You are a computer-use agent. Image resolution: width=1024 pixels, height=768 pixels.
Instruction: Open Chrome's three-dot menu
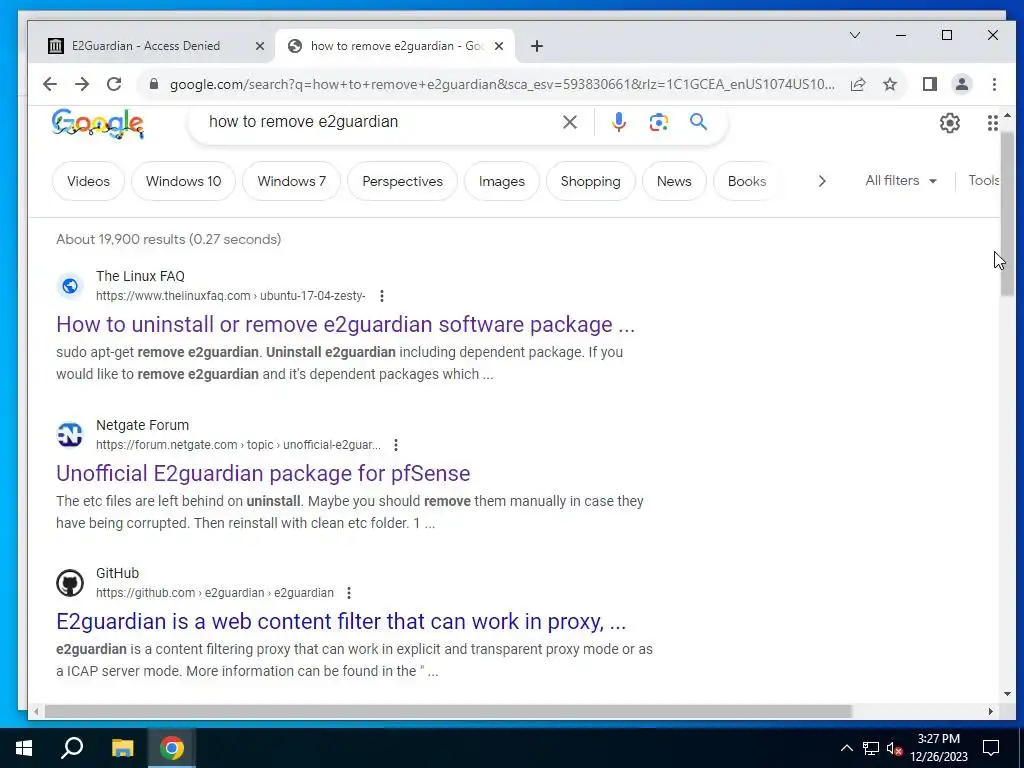click(x=994, y=84)
